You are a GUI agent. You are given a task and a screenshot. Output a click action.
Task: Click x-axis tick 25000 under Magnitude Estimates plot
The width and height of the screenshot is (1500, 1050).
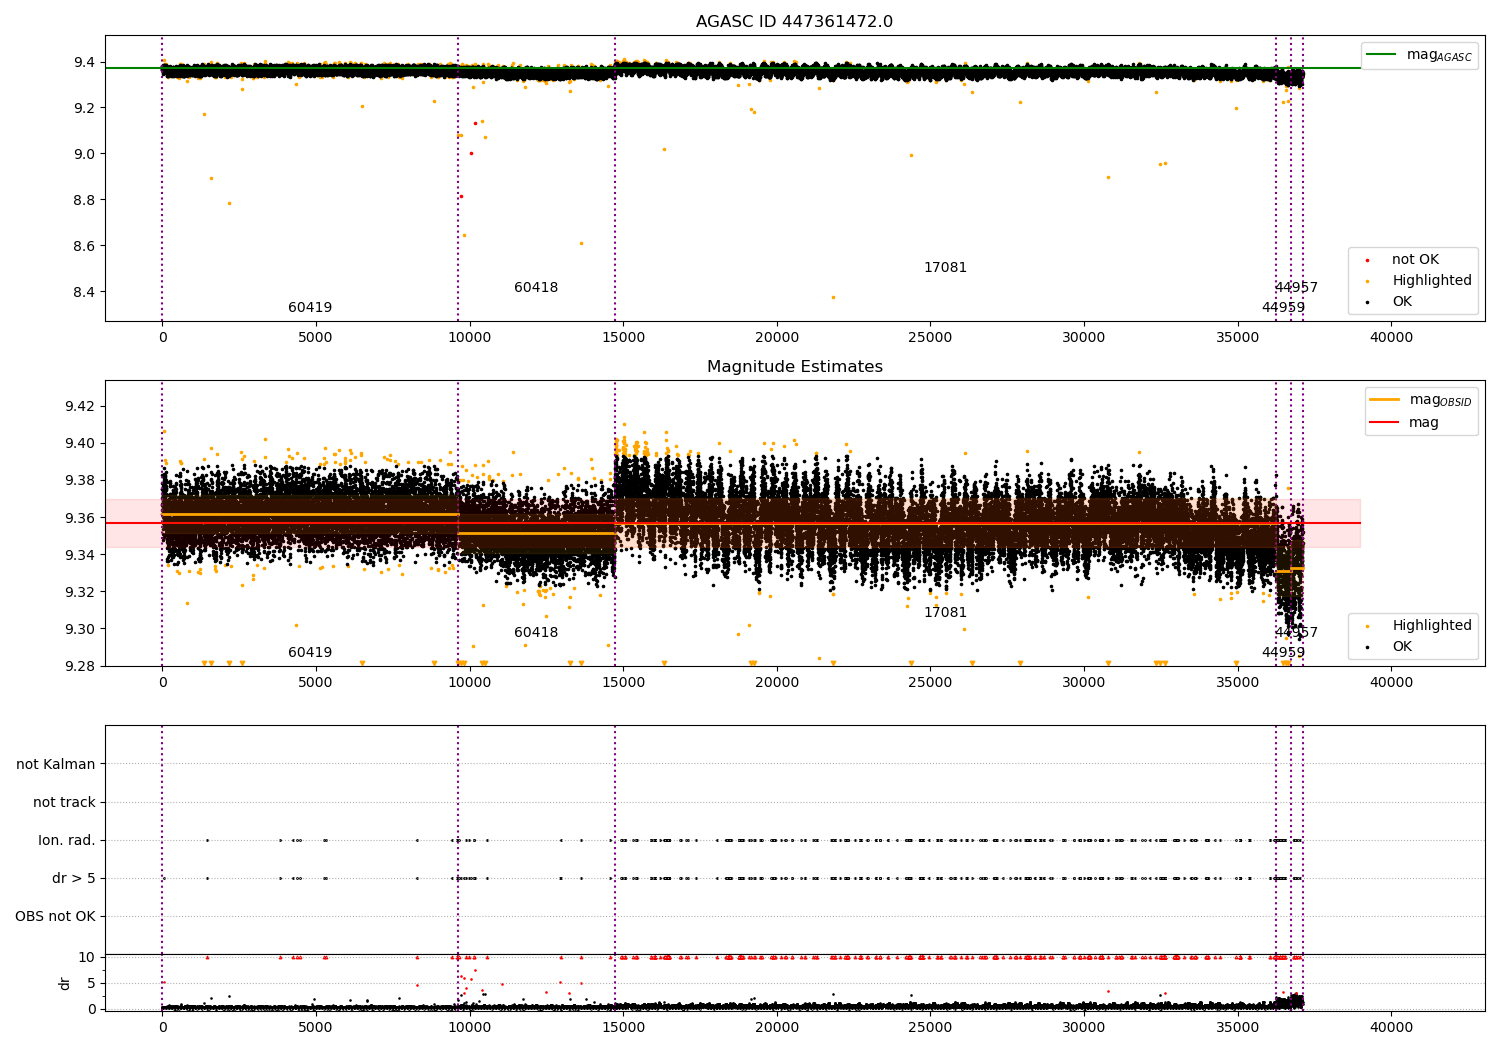tap(930, 683)
